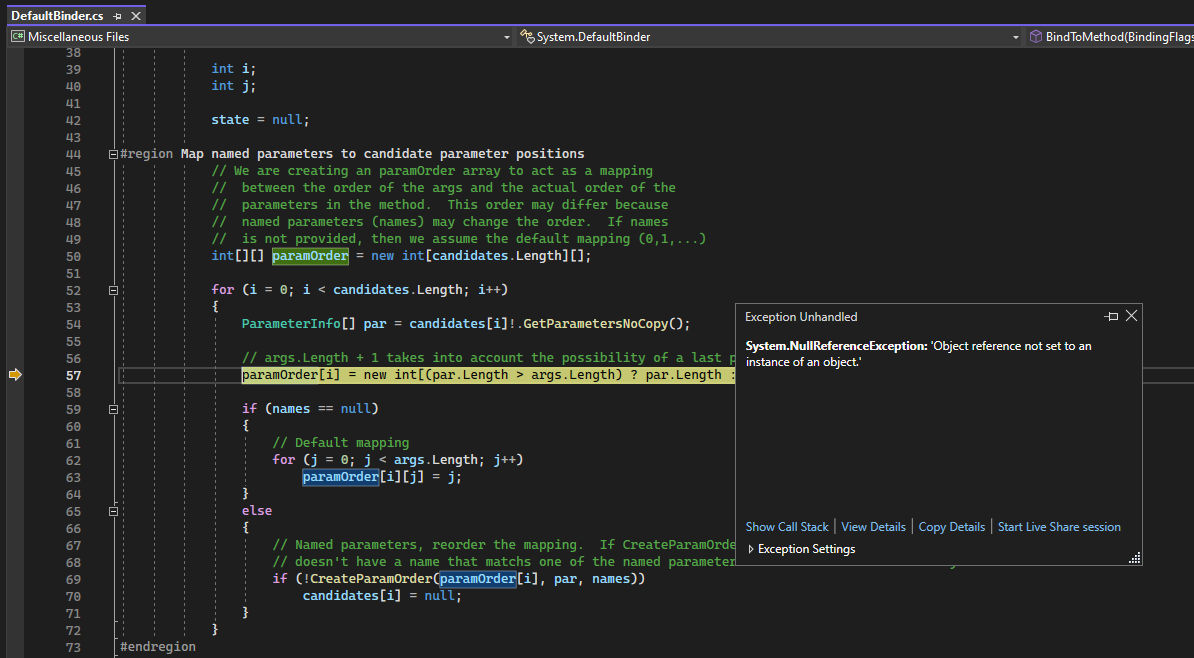Screen dimensions: 1194x658
Task: Click the yellow current-statement arrow in margin
Action: point(15,375)
